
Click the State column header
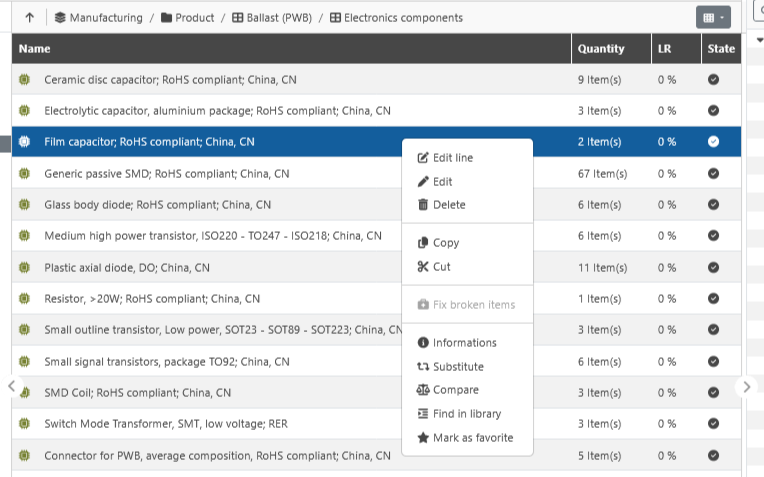point(721,49)
